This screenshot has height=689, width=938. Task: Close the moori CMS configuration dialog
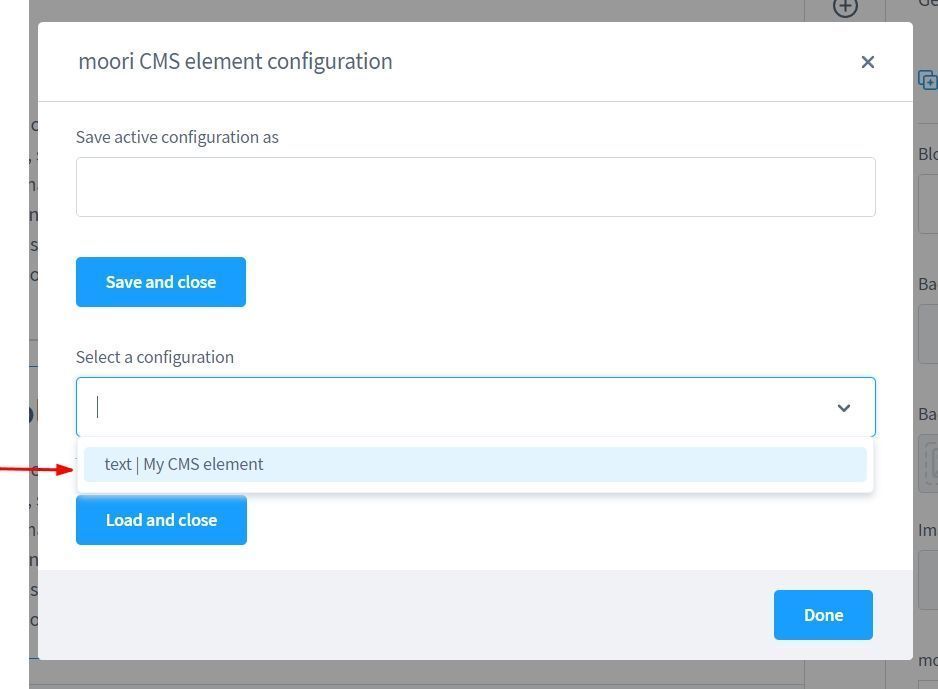867,62
